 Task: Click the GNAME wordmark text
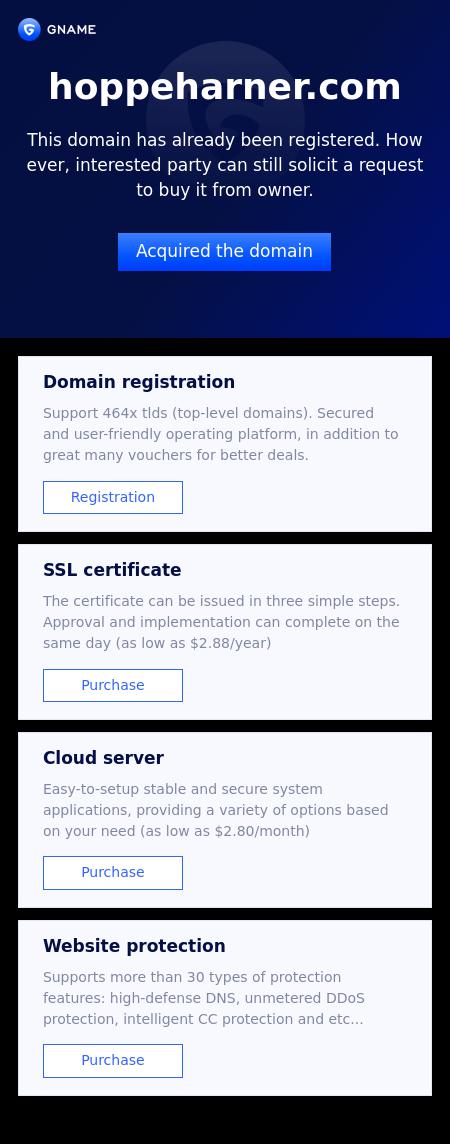click(71, 30)
